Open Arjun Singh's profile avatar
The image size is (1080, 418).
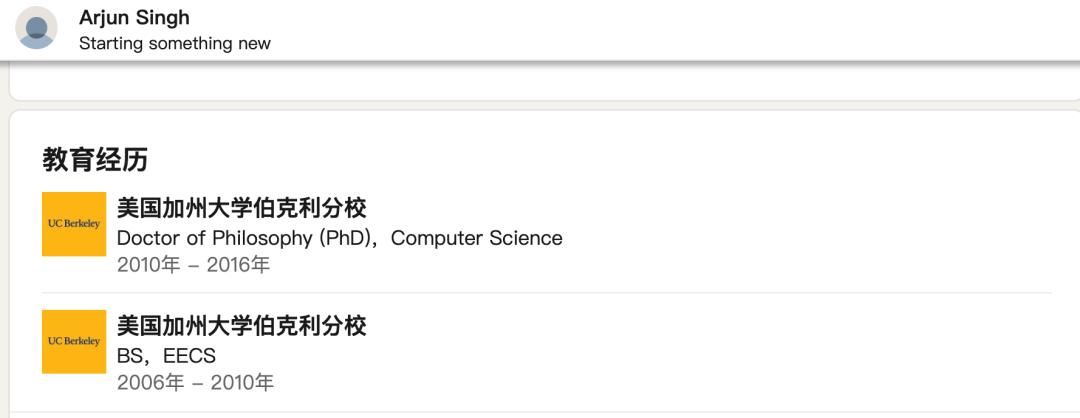[x=36, y=29]
